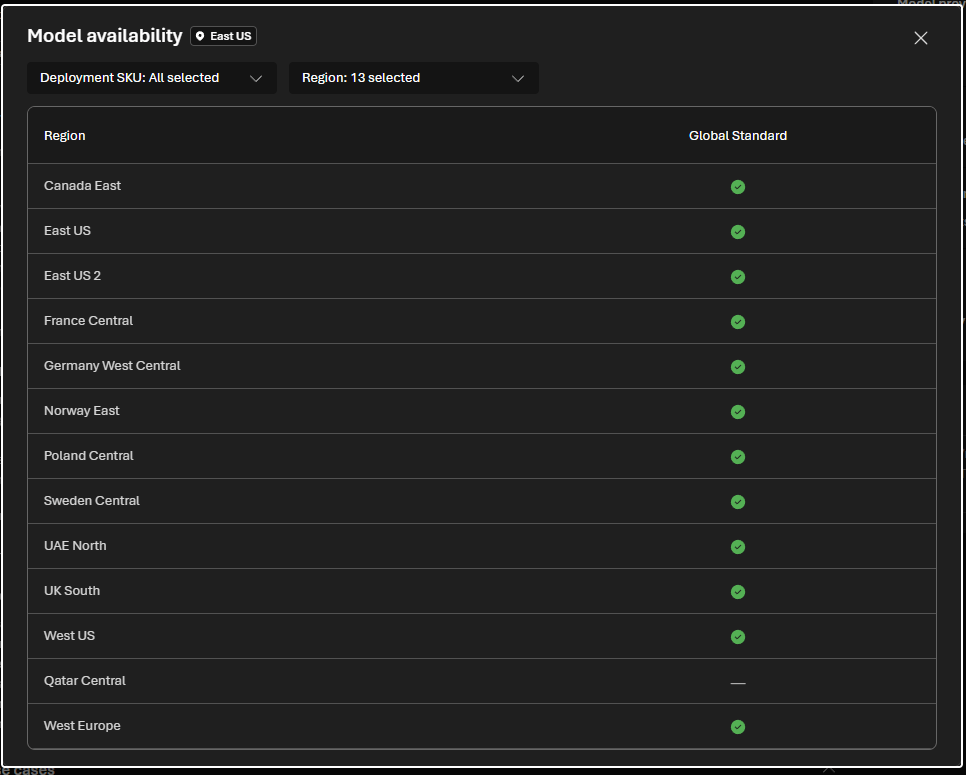
Task: Select the East US 2 region name
Action: point(72,275)
